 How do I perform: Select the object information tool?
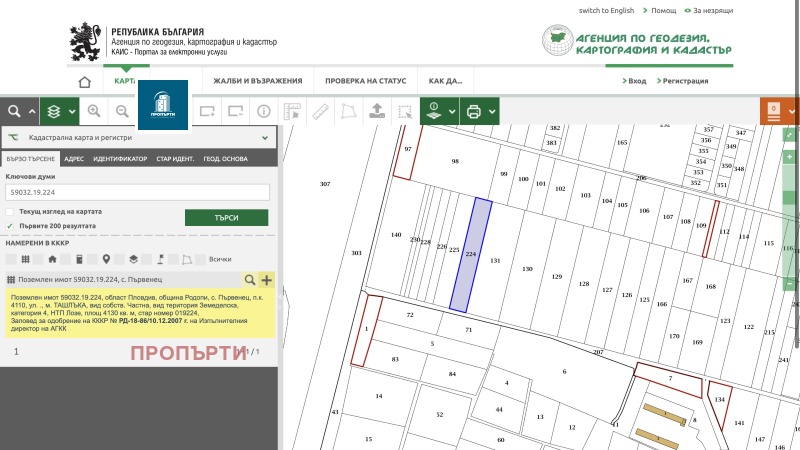[x=264, y=111]
